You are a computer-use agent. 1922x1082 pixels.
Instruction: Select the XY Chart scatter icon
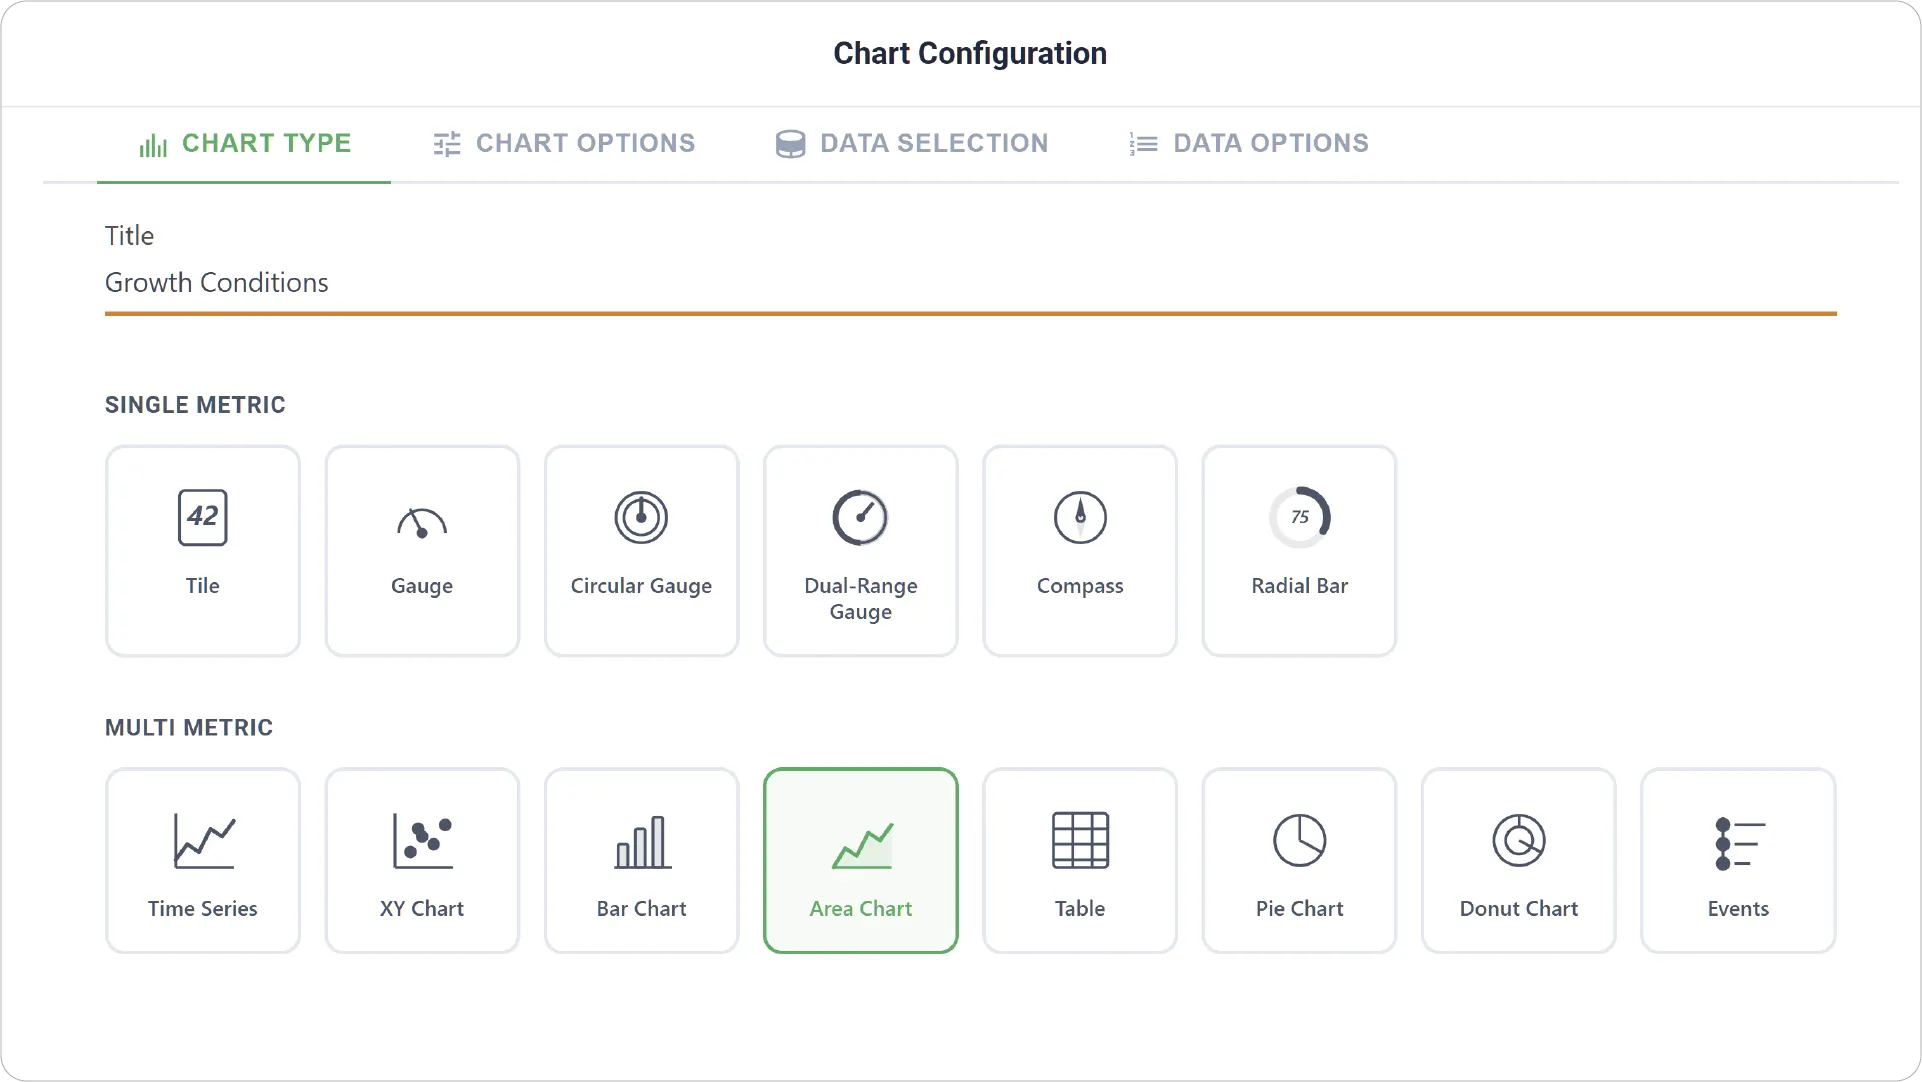click(422, 840)
